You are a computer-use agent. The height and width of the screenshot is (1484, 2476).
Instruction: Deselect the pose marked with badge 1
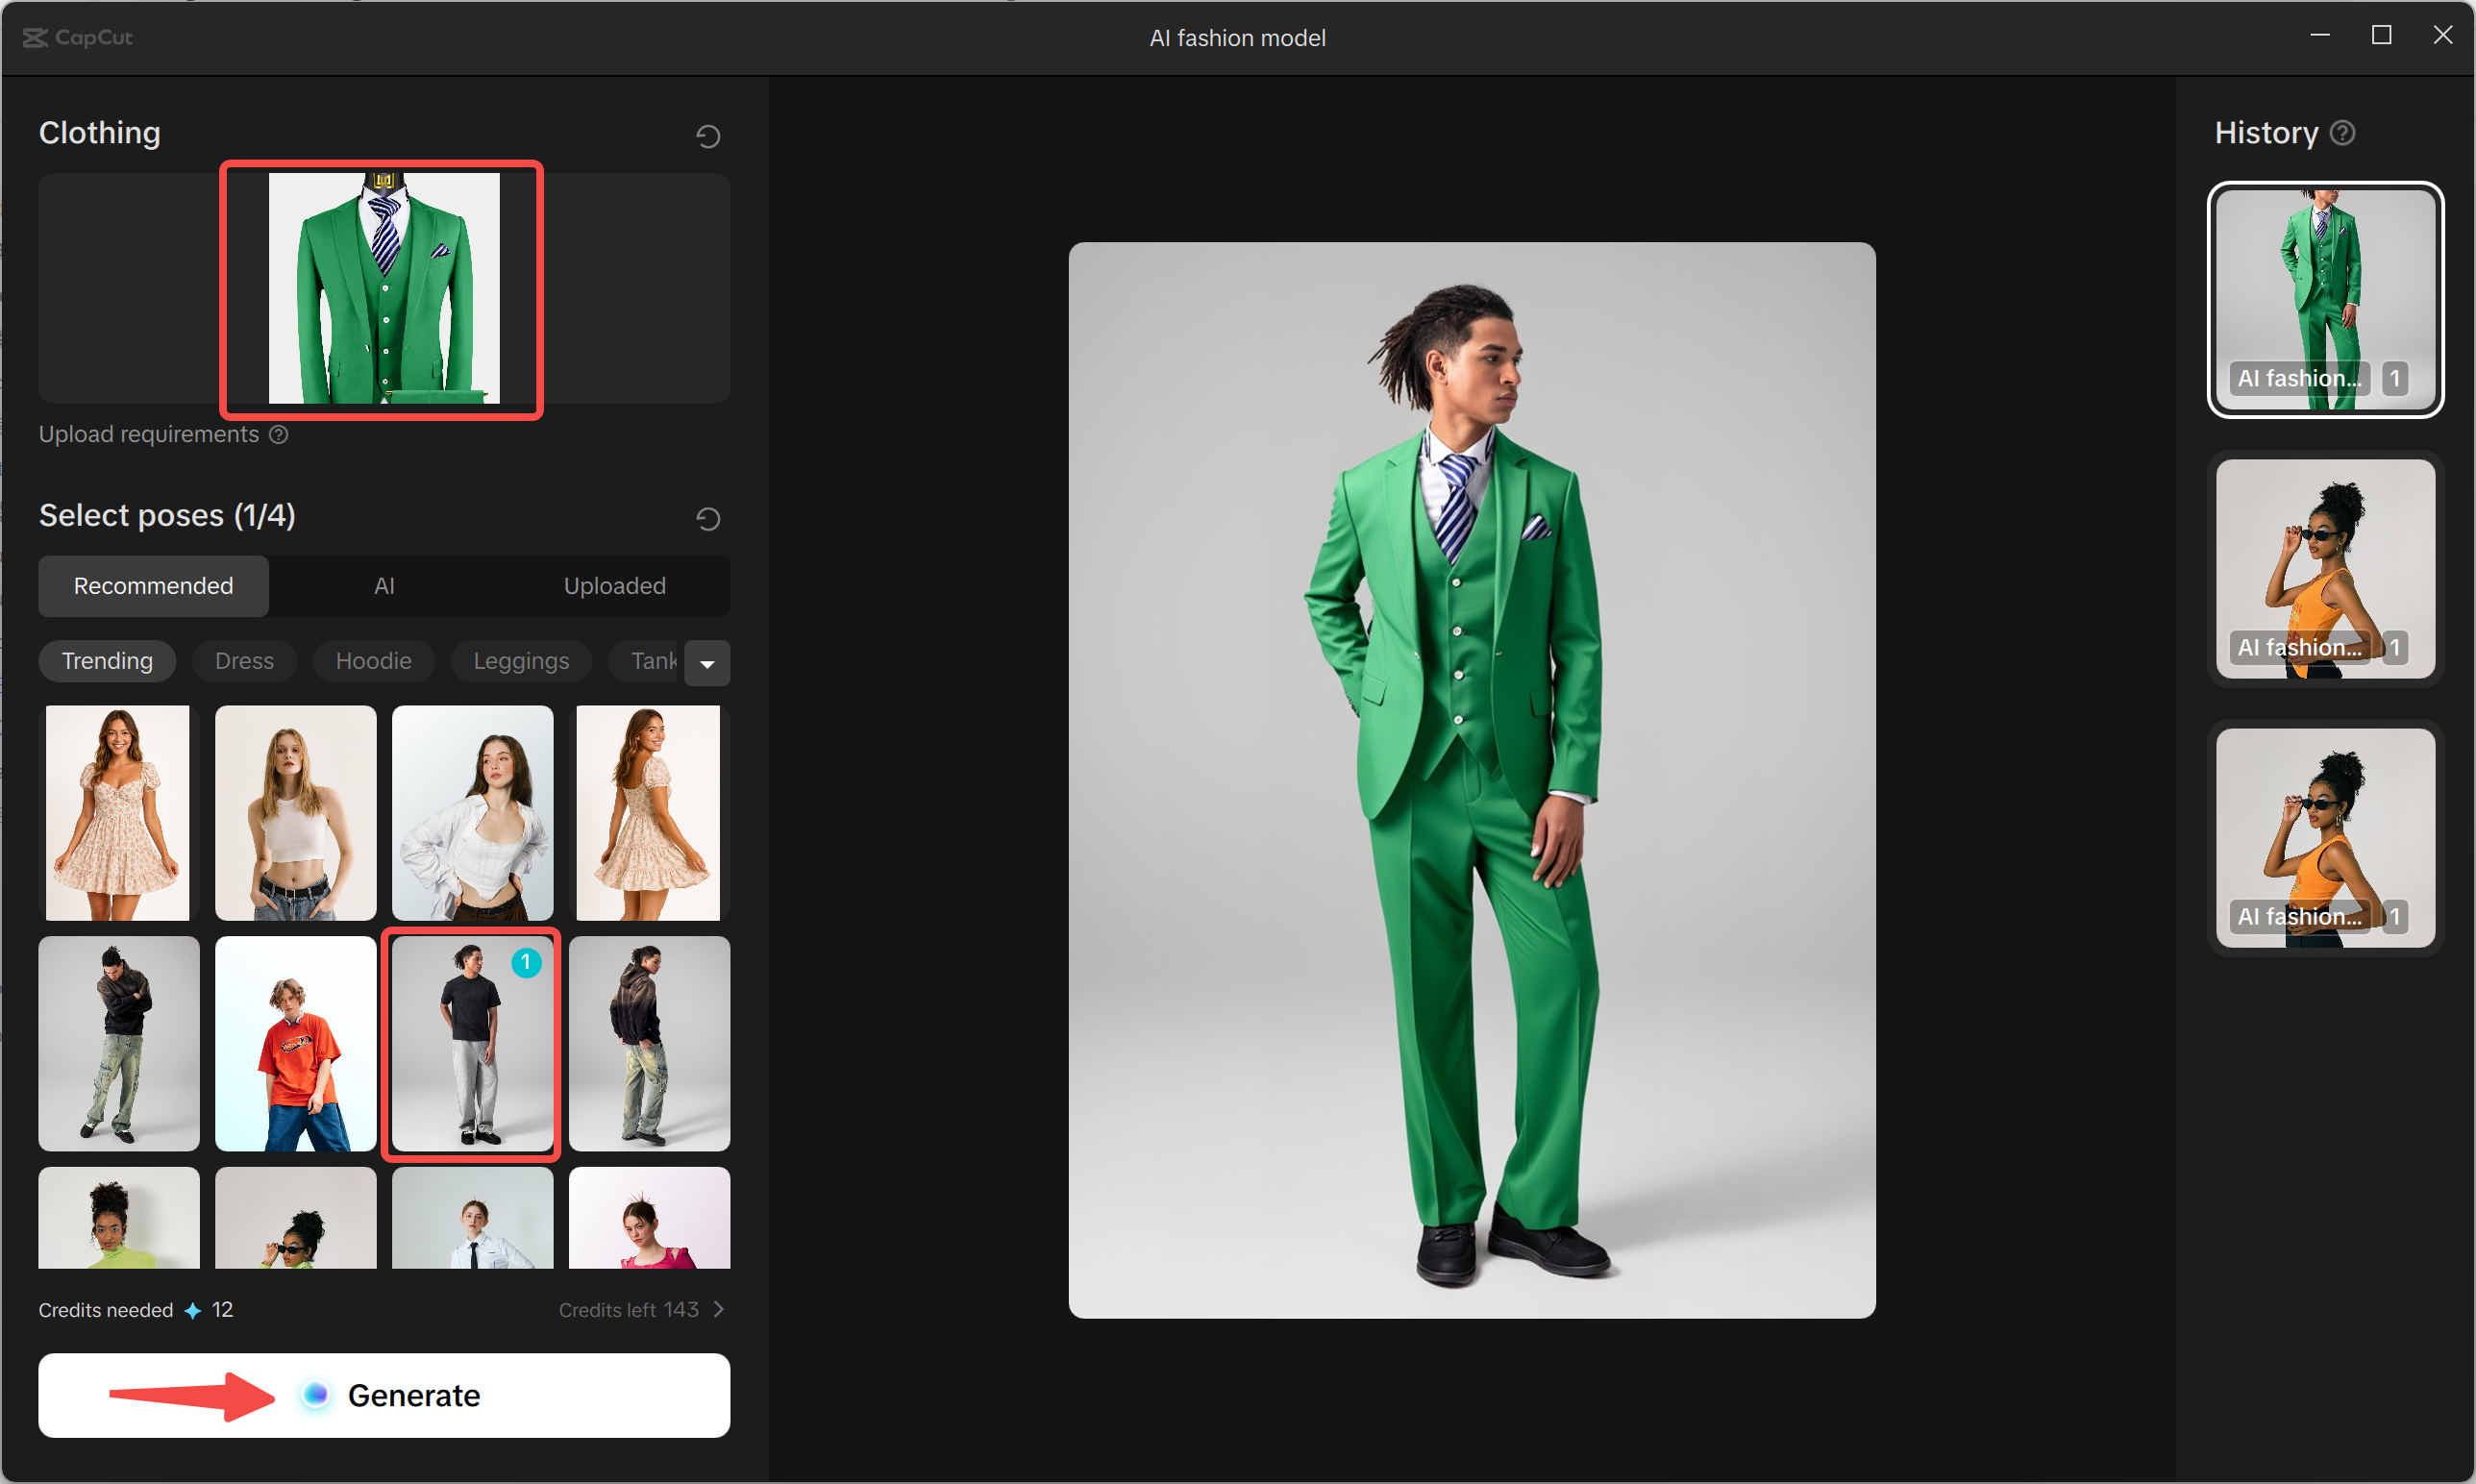pos(472,1043)
